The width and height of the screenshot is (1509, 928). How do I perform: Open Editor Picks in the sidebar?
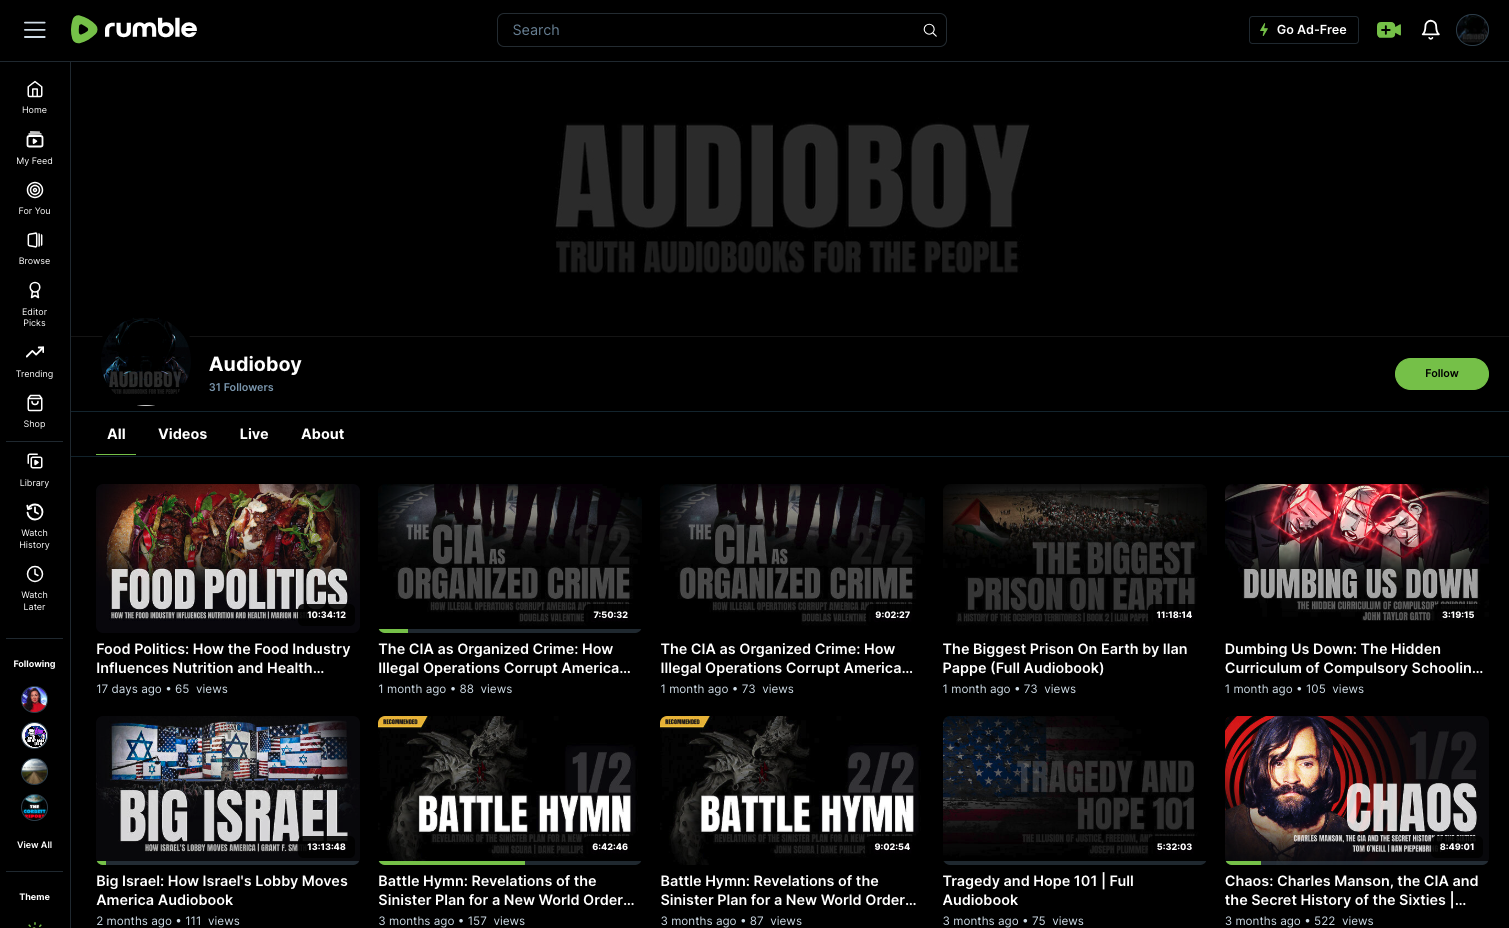35,303
